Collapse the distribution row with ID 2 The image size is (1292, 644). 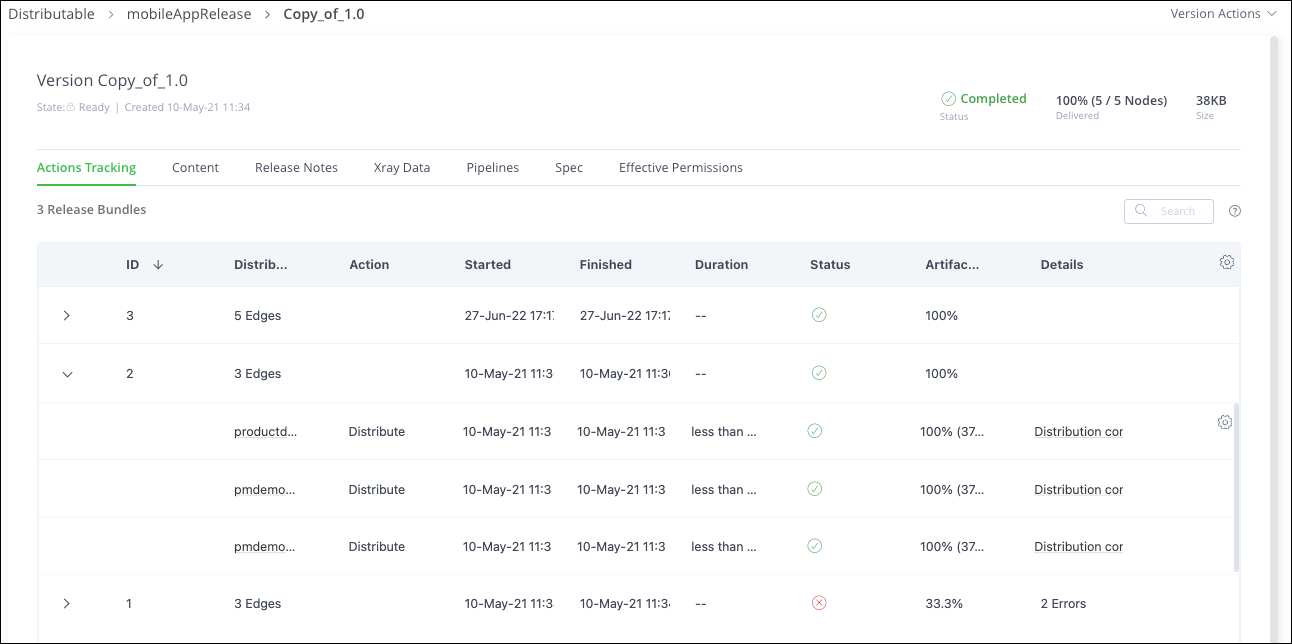[67, 373]
